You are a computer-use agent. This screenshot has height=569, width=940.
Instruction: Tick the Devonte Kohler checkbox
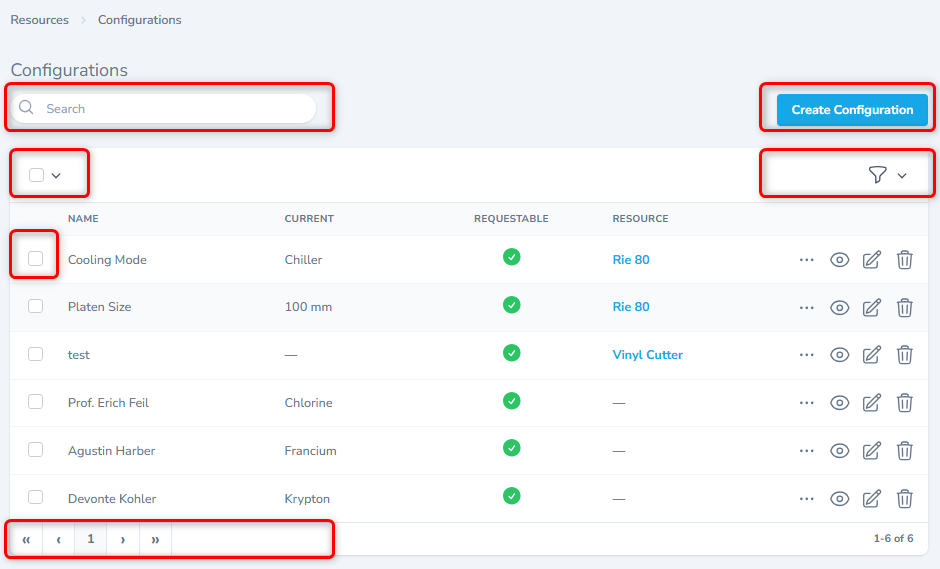[x=36, y=497]
